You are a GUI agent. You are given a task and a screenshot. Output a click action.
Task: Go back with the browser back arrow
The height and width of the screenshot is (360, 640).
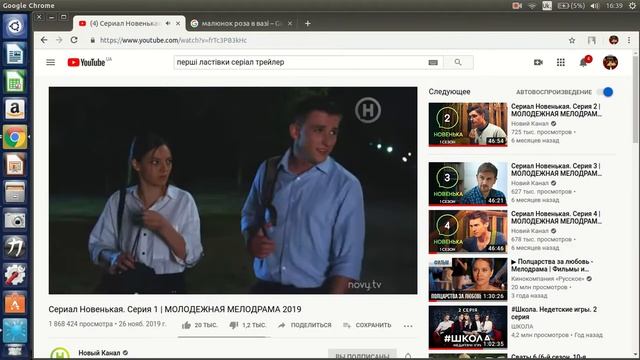click(44, 40)
